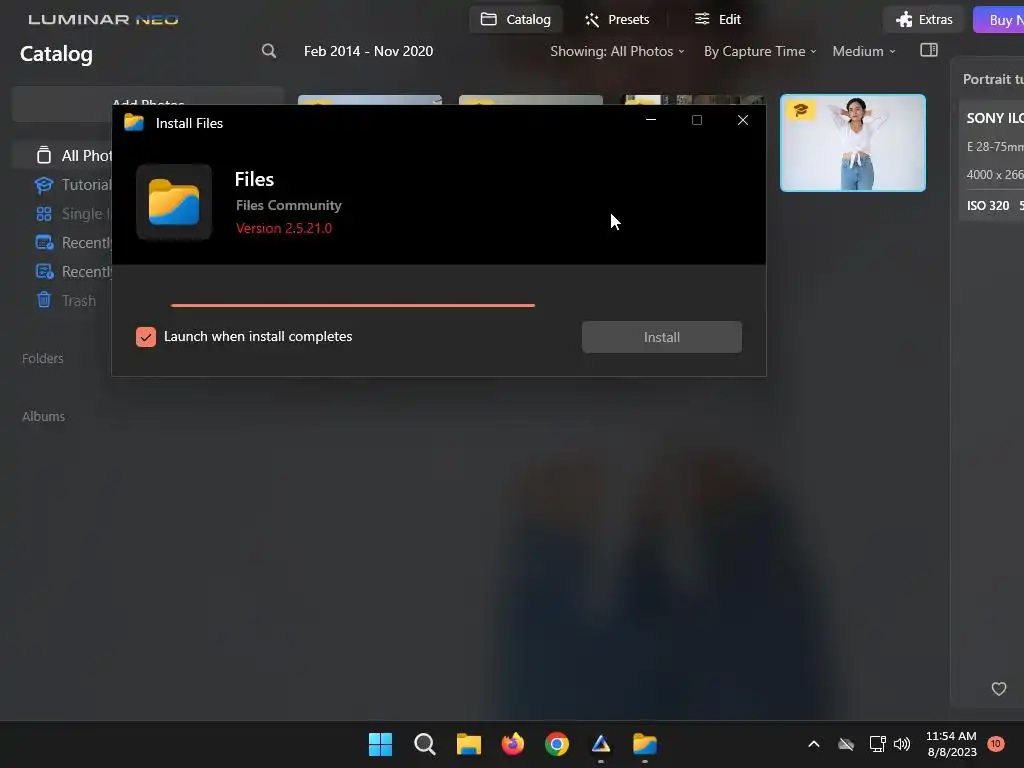The height and width of the screenshot is (768, 1024).
Task: Click the Single grid icon in sidebar
Action: 44,214
